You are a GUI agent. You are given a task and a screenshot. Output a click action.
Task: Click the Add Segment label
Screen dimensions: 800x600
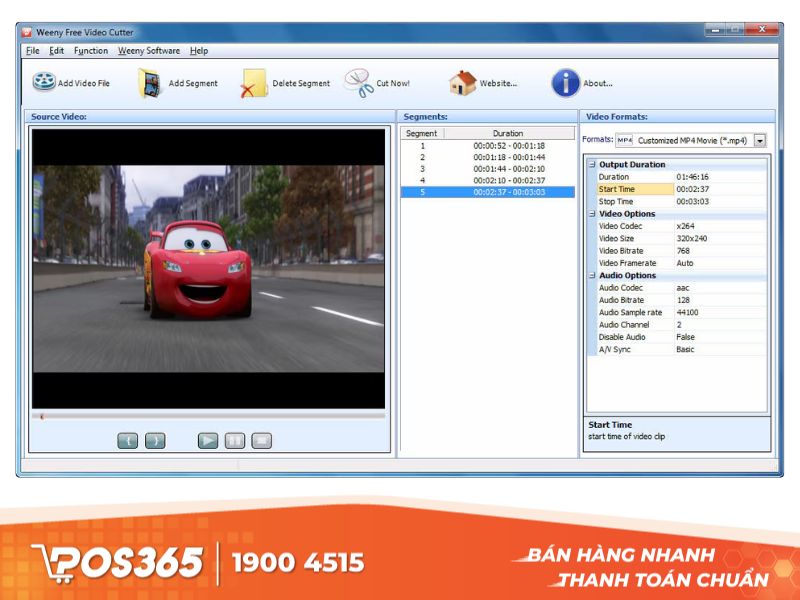point(193,83)
